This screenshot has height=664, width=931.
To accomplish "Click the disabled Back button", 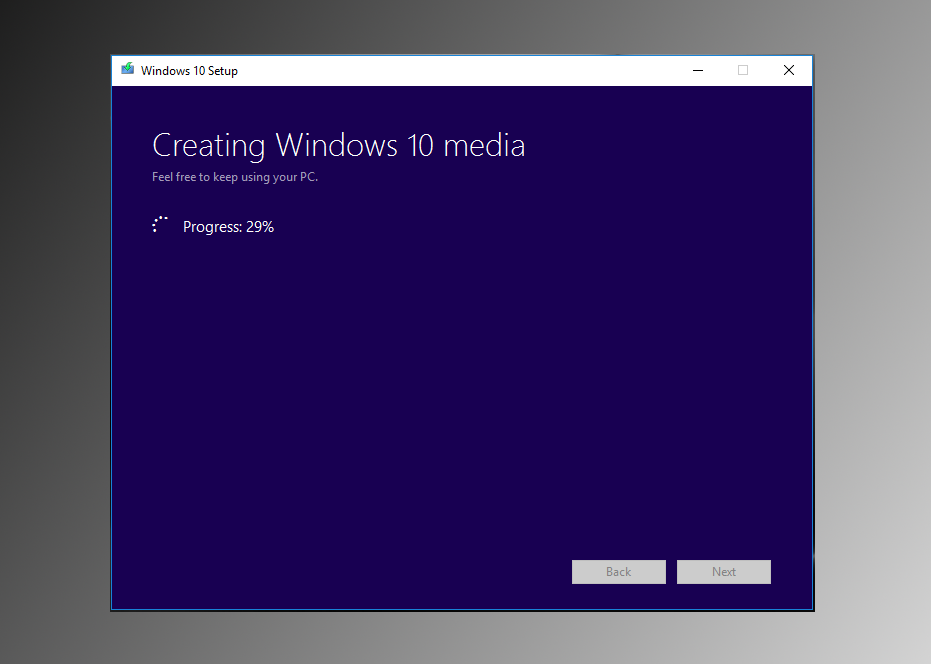I will pyautogui.click(x=619, y=572).
